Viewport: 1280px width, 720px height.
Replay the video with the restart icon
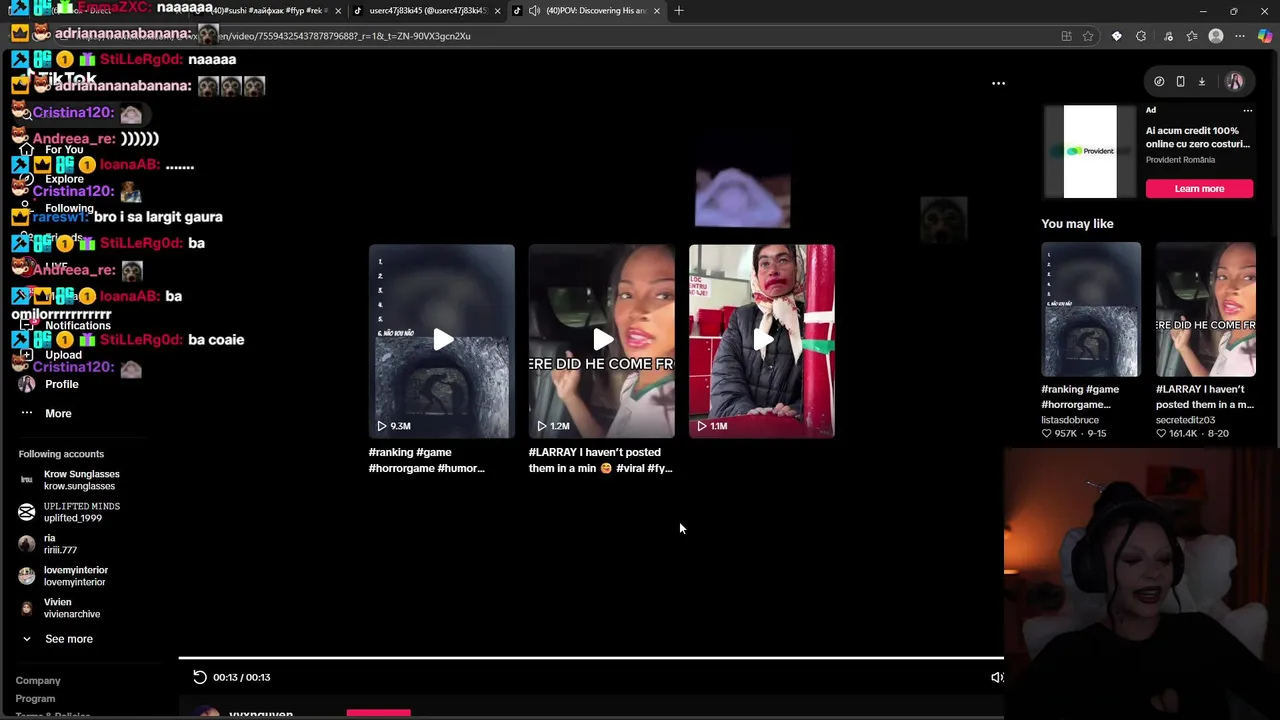pyautogui.click(x=200, y=677)
